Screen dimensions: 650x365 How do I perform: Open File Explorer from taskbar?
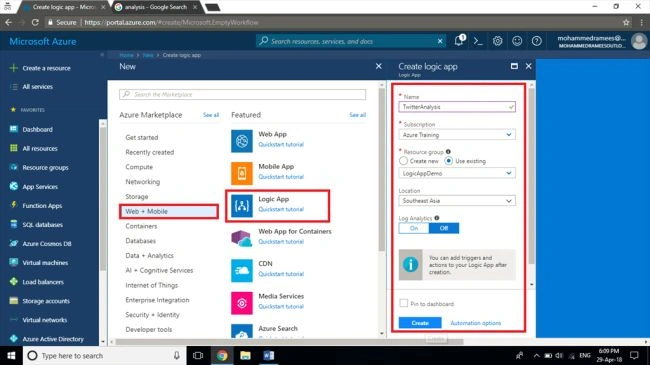click(x=245, y=355)
